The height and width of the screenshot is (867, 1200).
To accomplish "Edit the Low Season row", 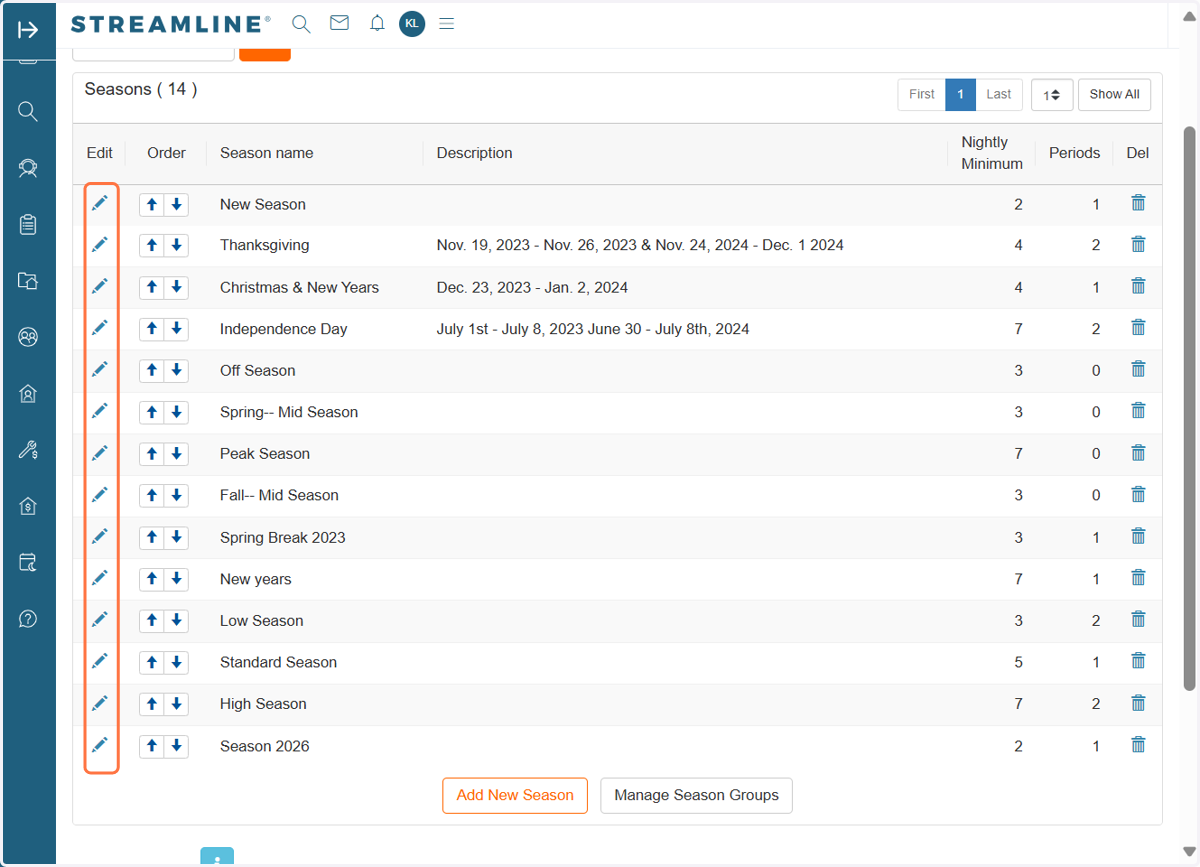I will click(x=100, y=620).
